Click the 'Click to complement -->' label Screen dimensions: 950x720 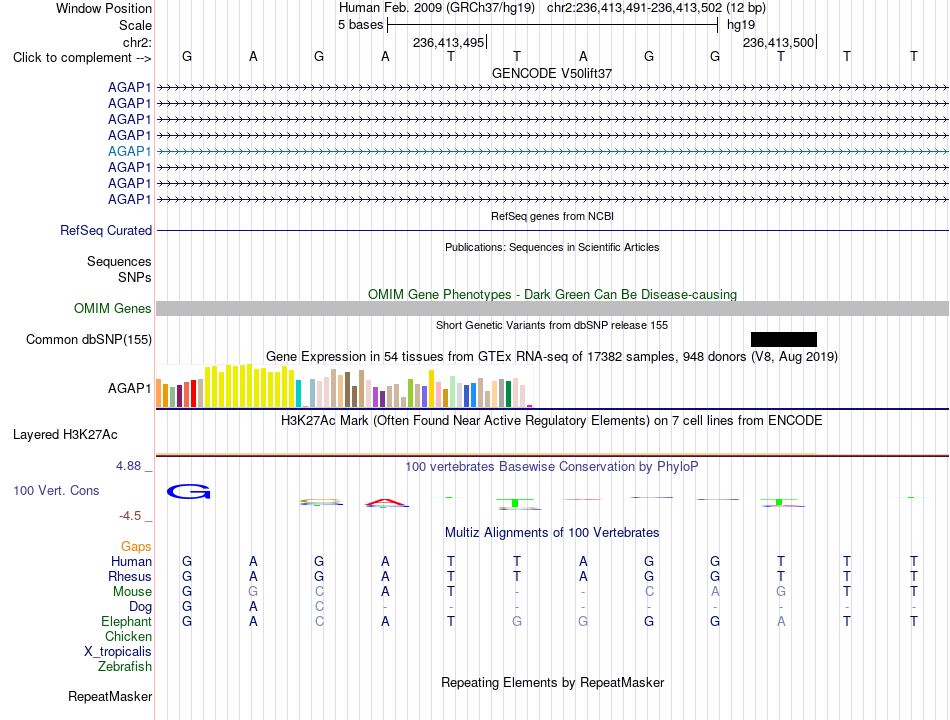82,58
